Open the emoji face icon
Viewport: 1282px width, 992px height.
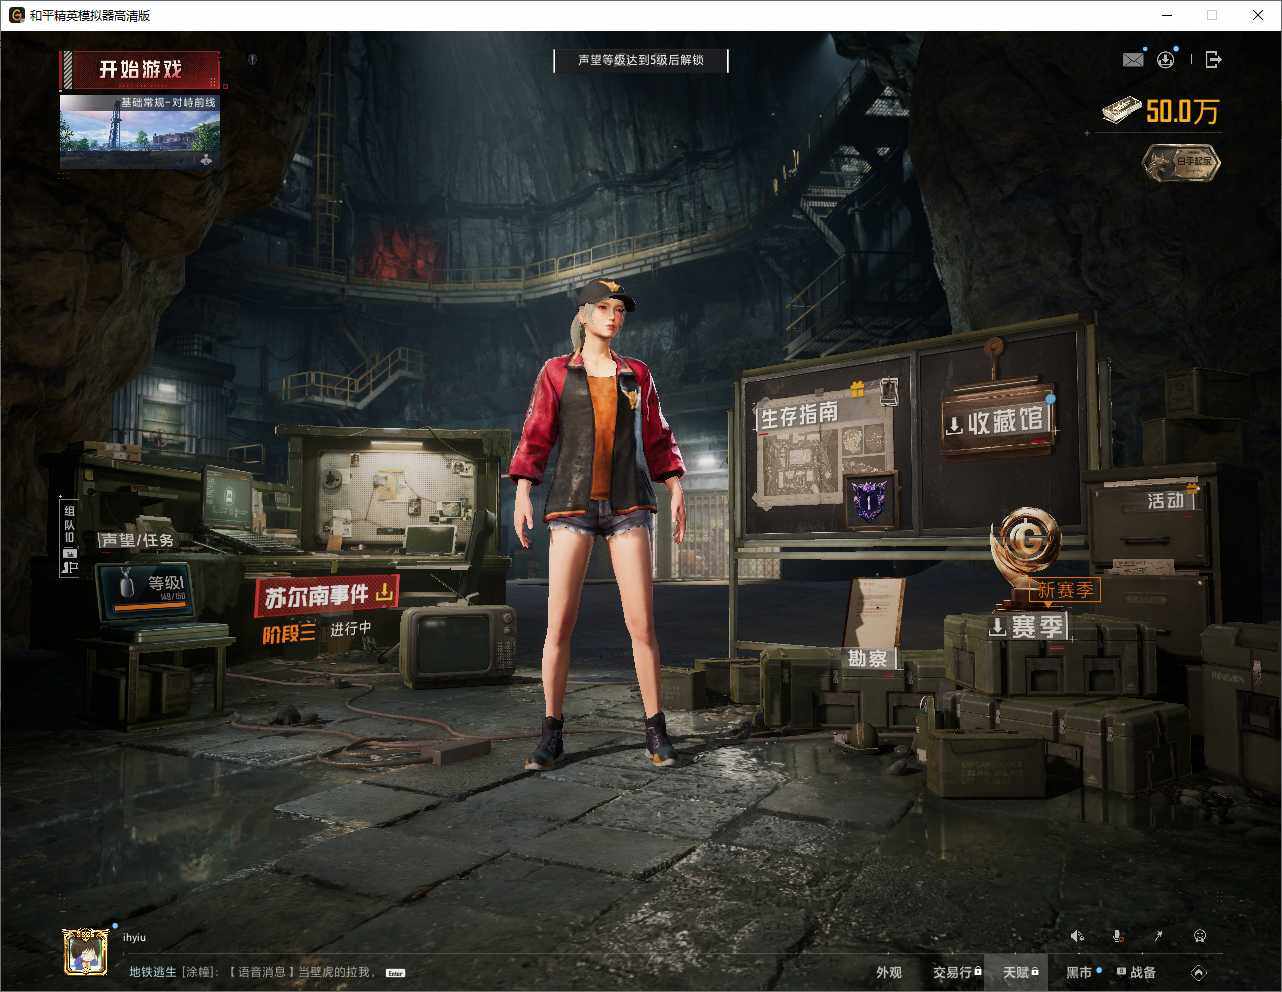coord(1199,936)
